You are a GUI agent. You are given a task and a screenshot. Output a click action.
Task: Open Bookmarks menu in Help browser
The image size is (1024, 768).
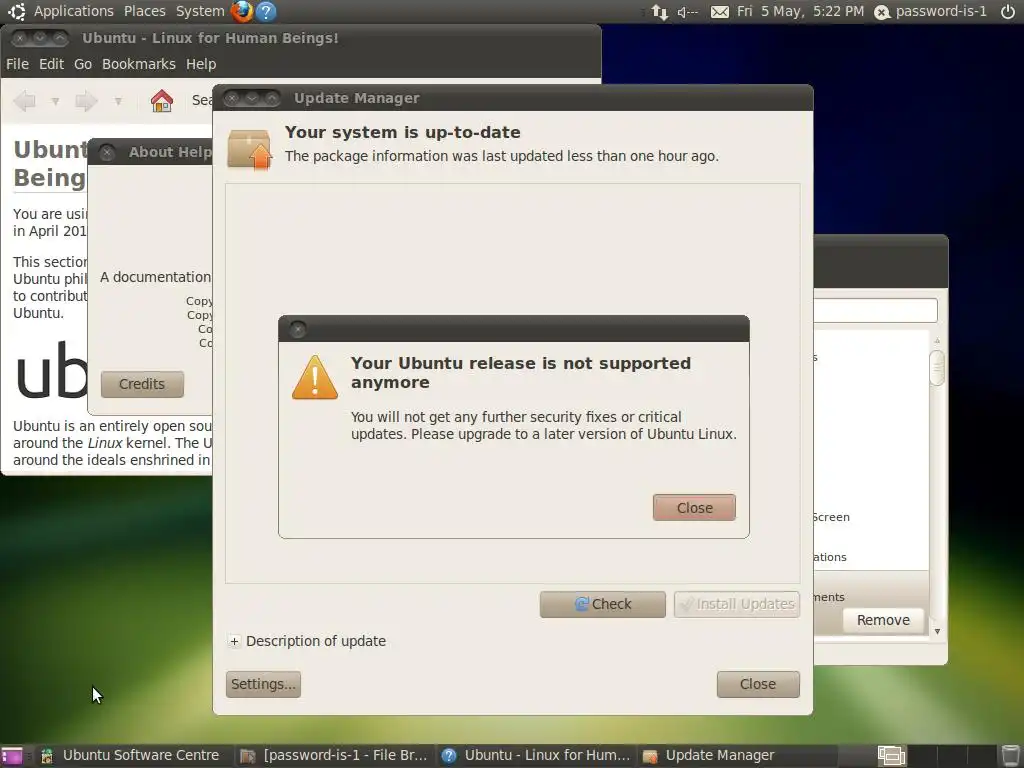[138, 64]
